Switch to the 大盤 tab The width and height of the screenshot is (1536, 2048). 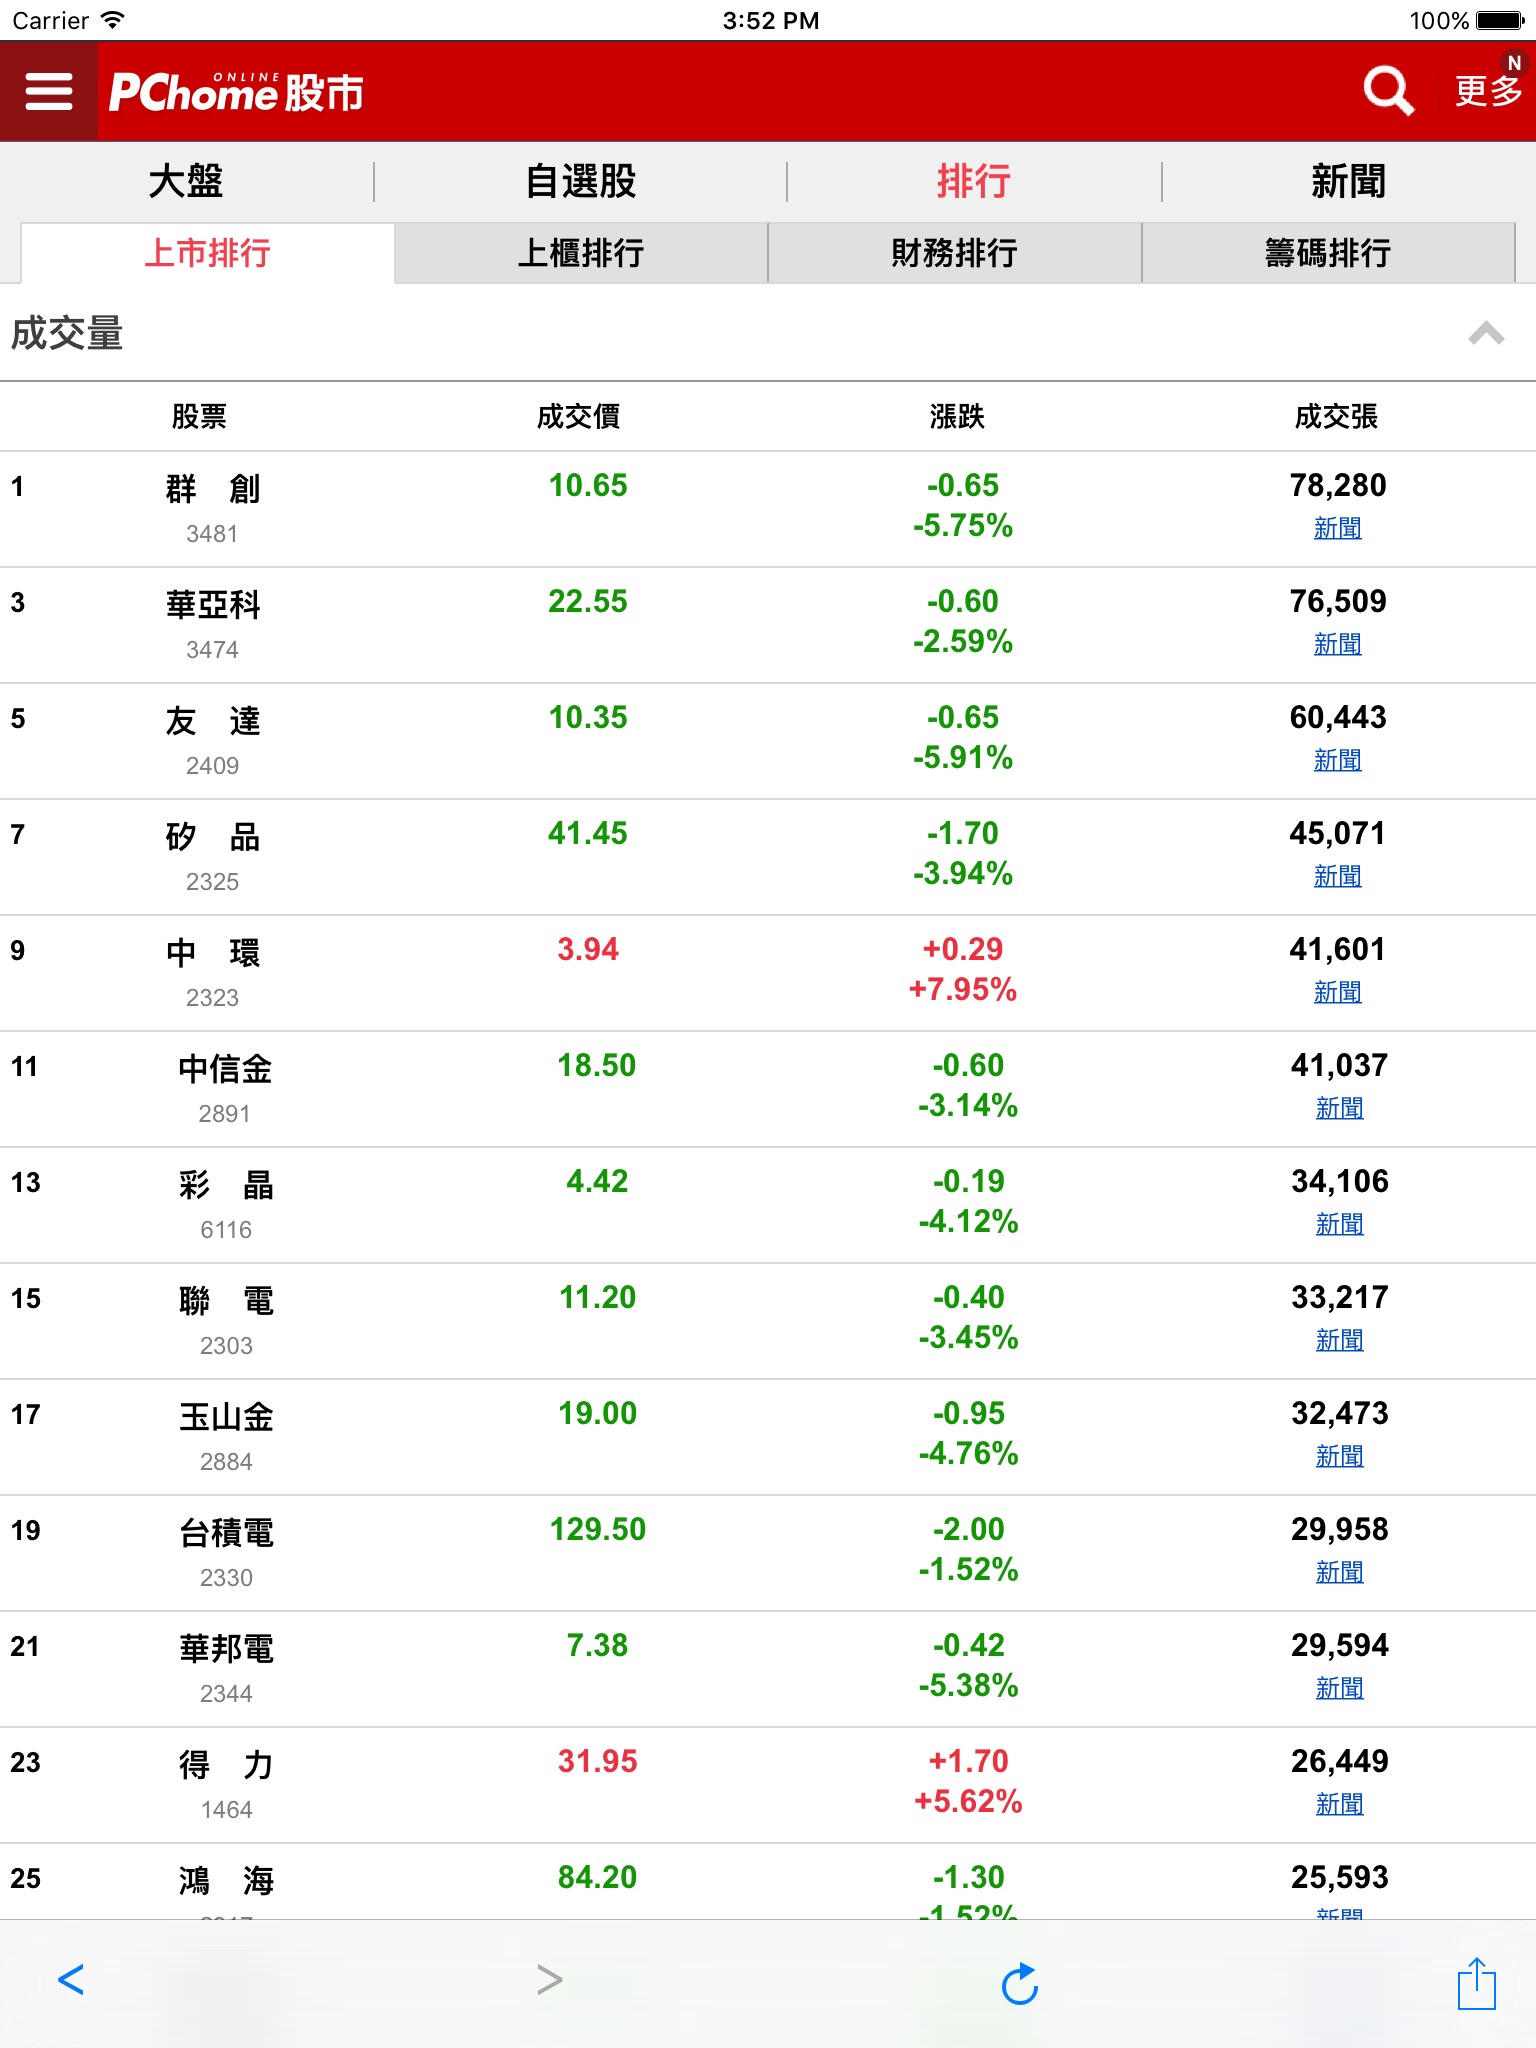(186, 182)
